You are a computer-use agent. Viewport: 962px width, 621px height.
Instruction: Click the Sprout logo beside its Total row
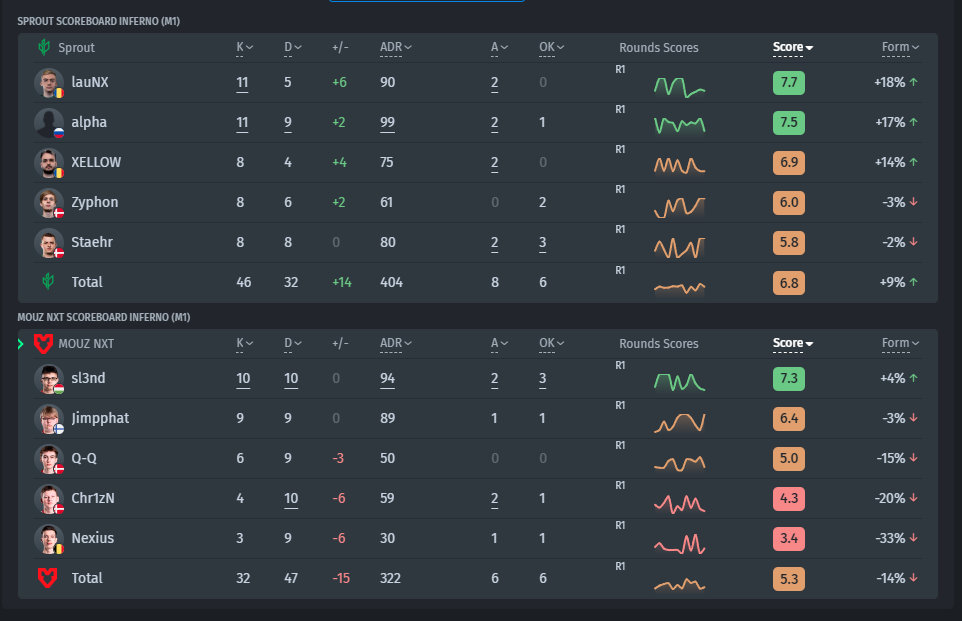pos(48,282)
